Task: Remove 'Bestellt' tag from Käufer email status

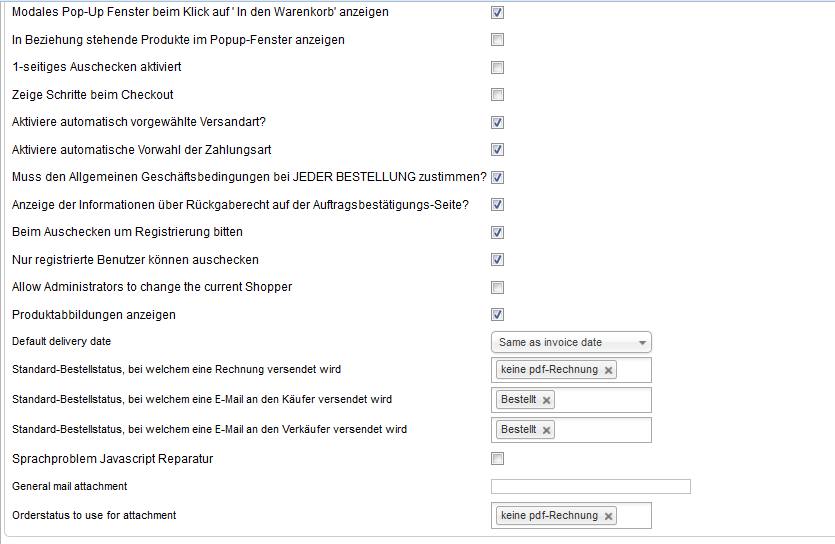Action: coord(547,400)
